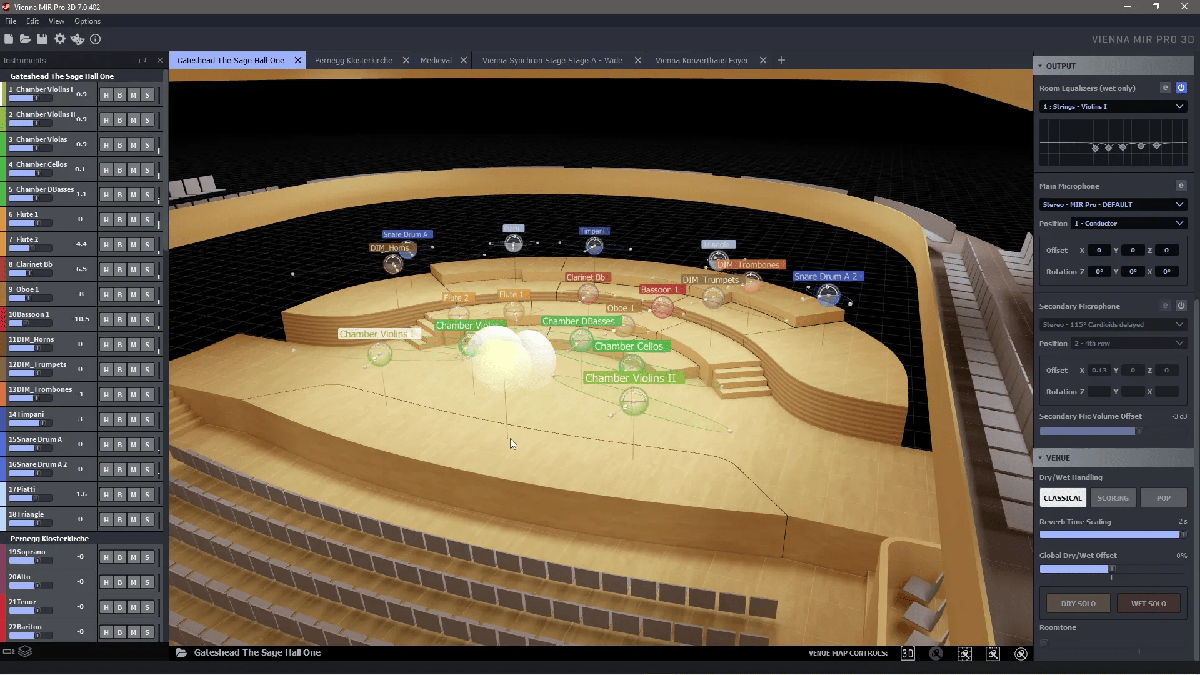Viewport: 1200px width, 675px height.
Task: Open the Main Microphone Stereo preset dropdown
Action: (1112, 204)
